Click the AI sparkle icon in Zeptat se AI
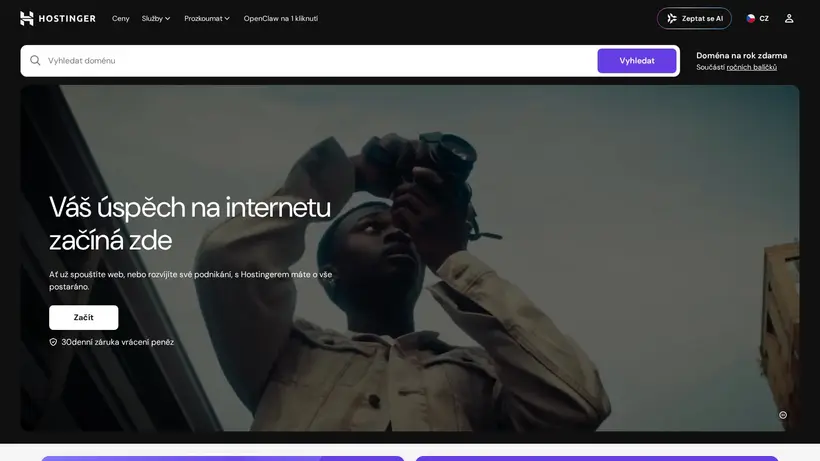 [x=671, y=18]
